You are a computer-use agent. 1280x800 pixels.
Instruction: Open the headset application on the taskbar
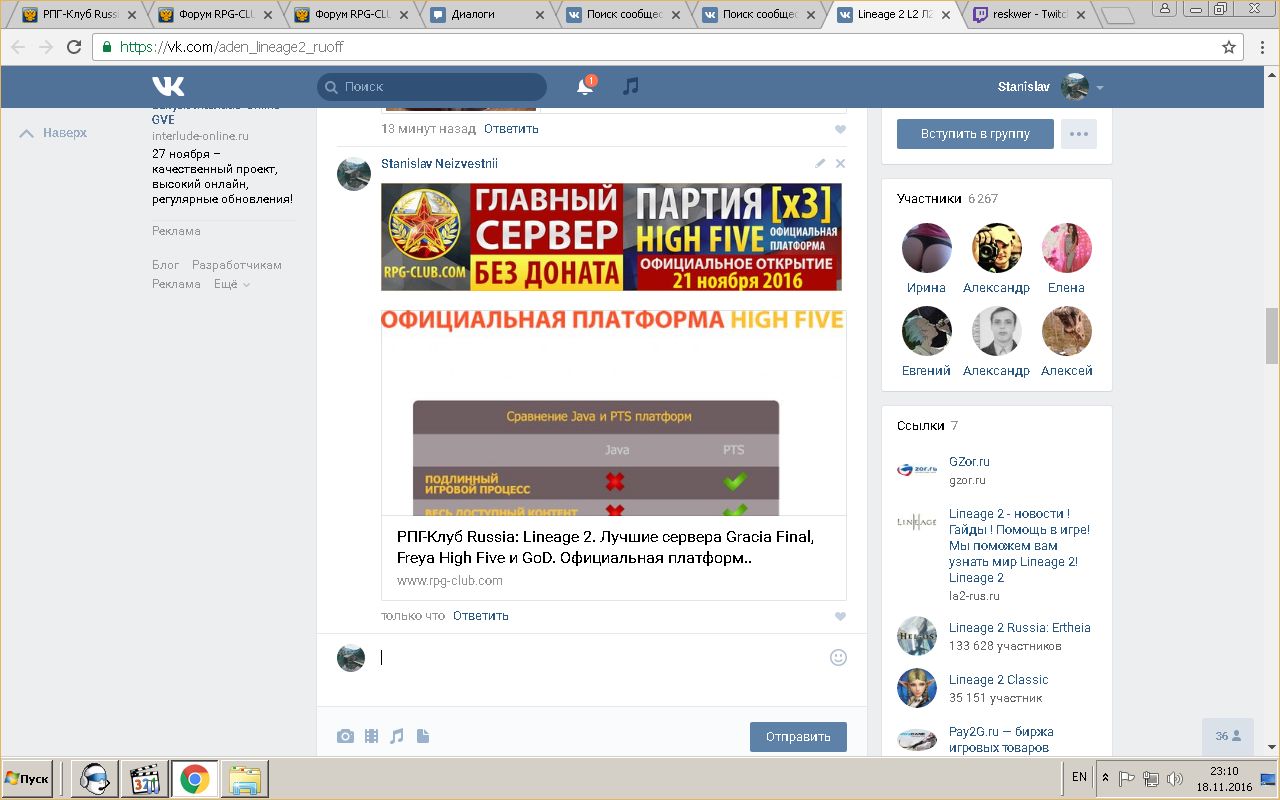click(x=97, y=778)
